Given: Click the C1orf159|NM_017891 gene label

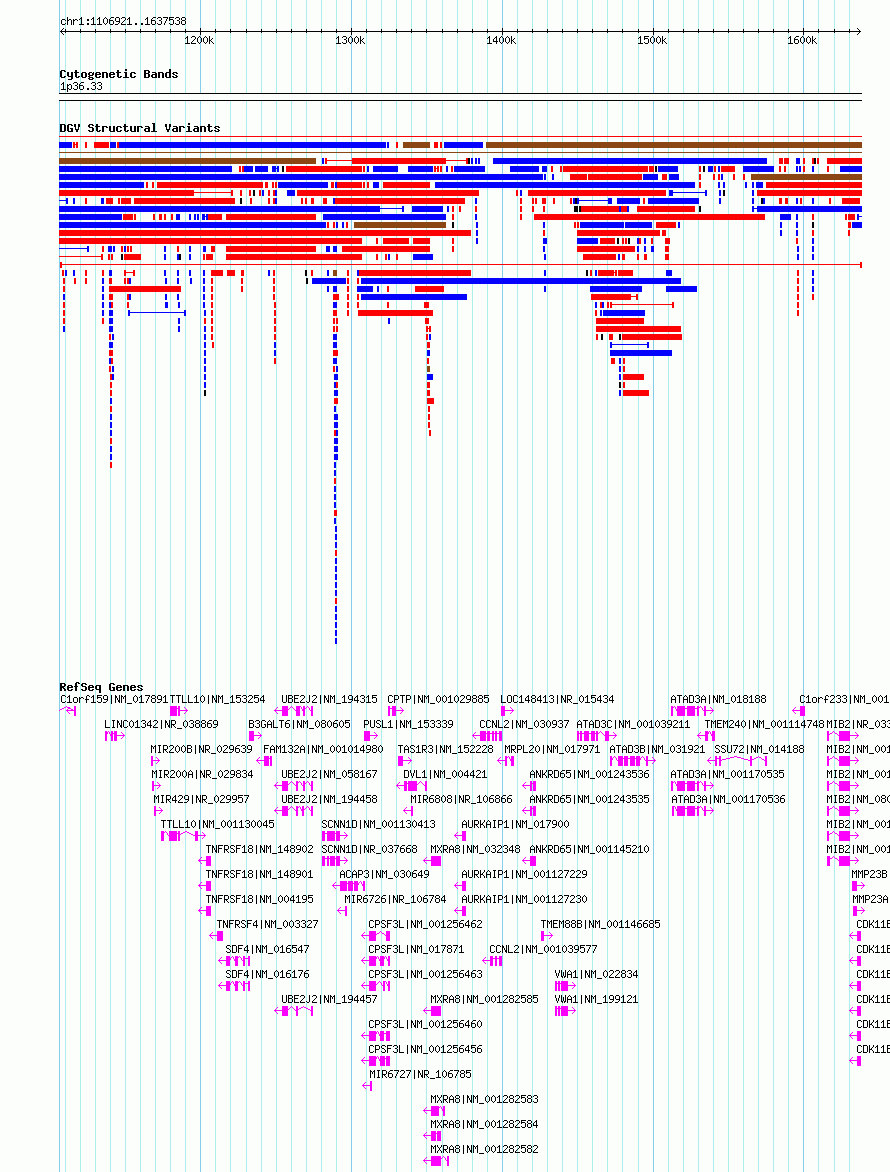Looking at the screenshot, I should [x=114, y=699].
